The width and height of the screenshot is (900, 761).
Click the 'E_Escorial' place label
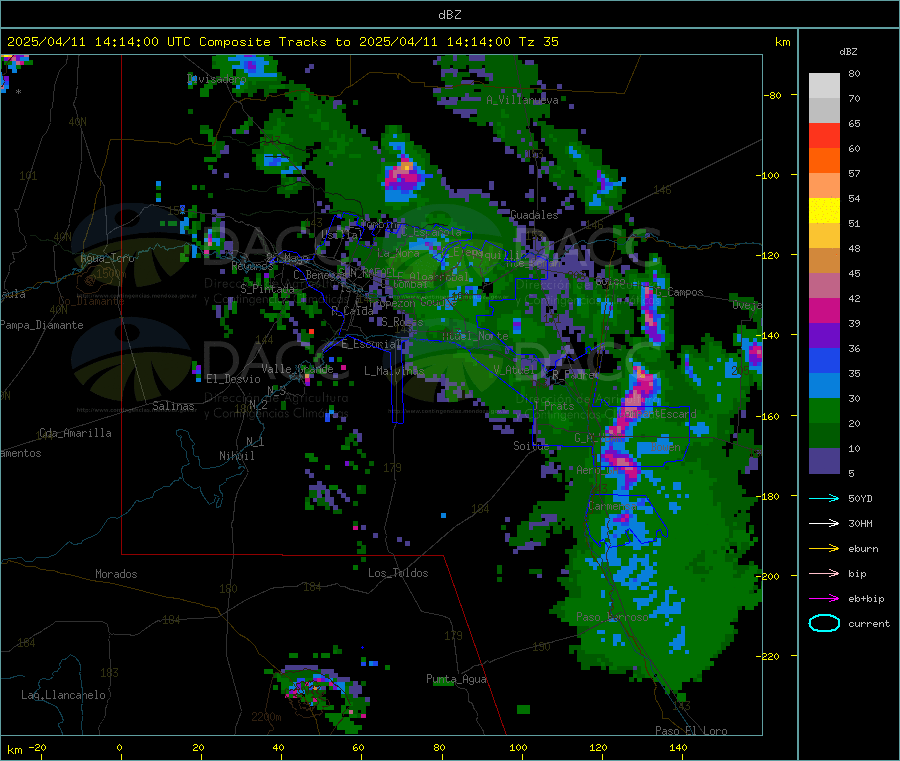371,344
